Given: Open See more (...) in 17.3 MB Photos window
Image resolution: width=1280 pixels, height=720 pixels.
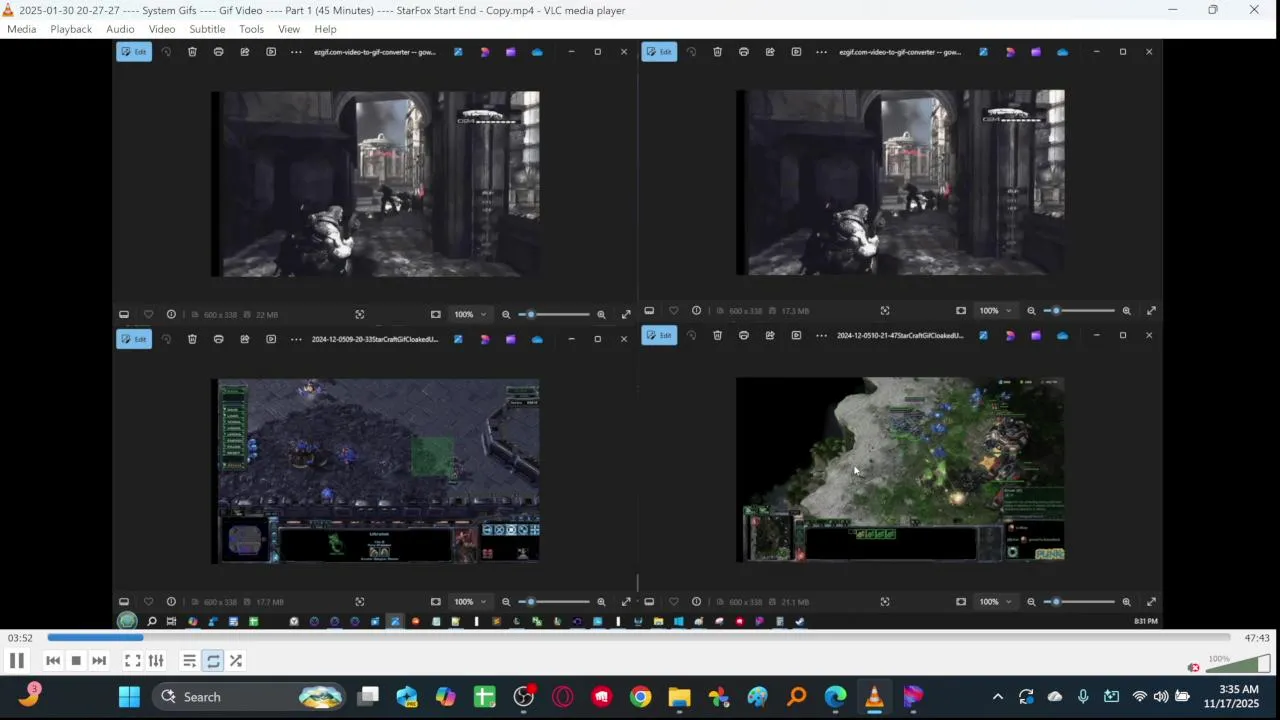Looking at the screenshot, I should (821, 52).
